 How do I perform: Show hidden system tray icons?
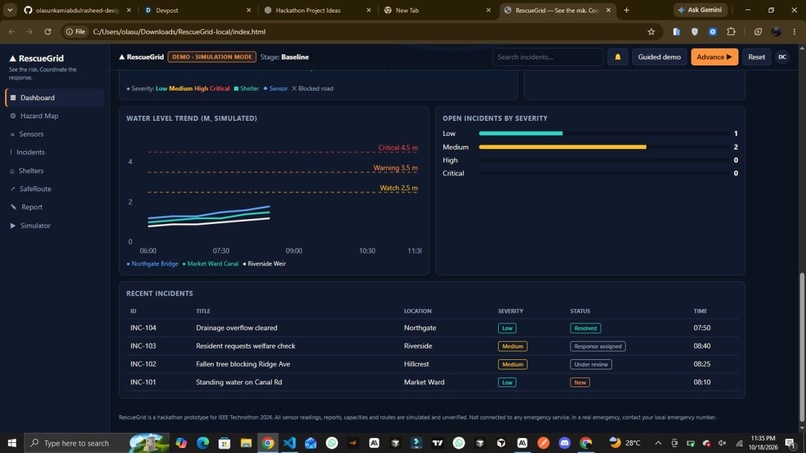pyautogui.click(x=658, y=443)
